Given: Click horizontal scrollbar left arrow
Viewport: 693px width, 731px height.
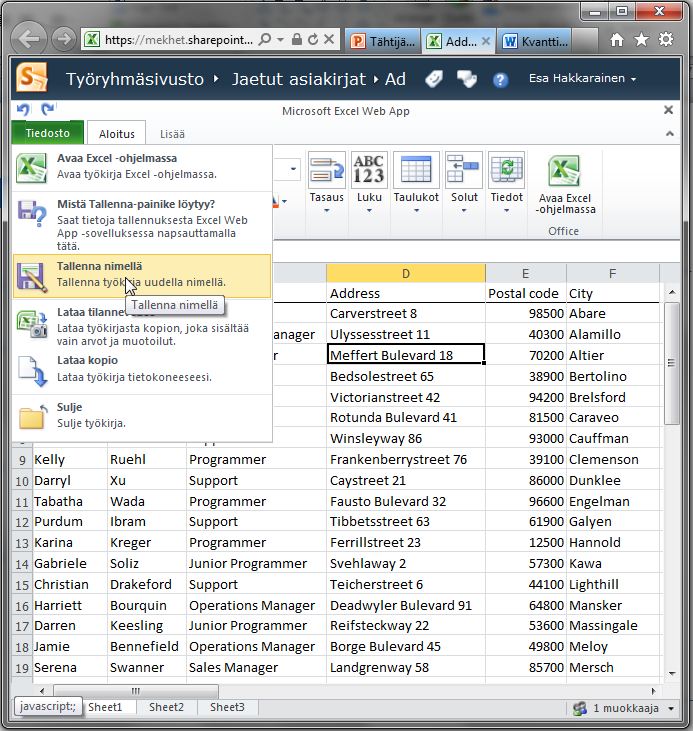Looking at the screenshot, I should 42,691.
